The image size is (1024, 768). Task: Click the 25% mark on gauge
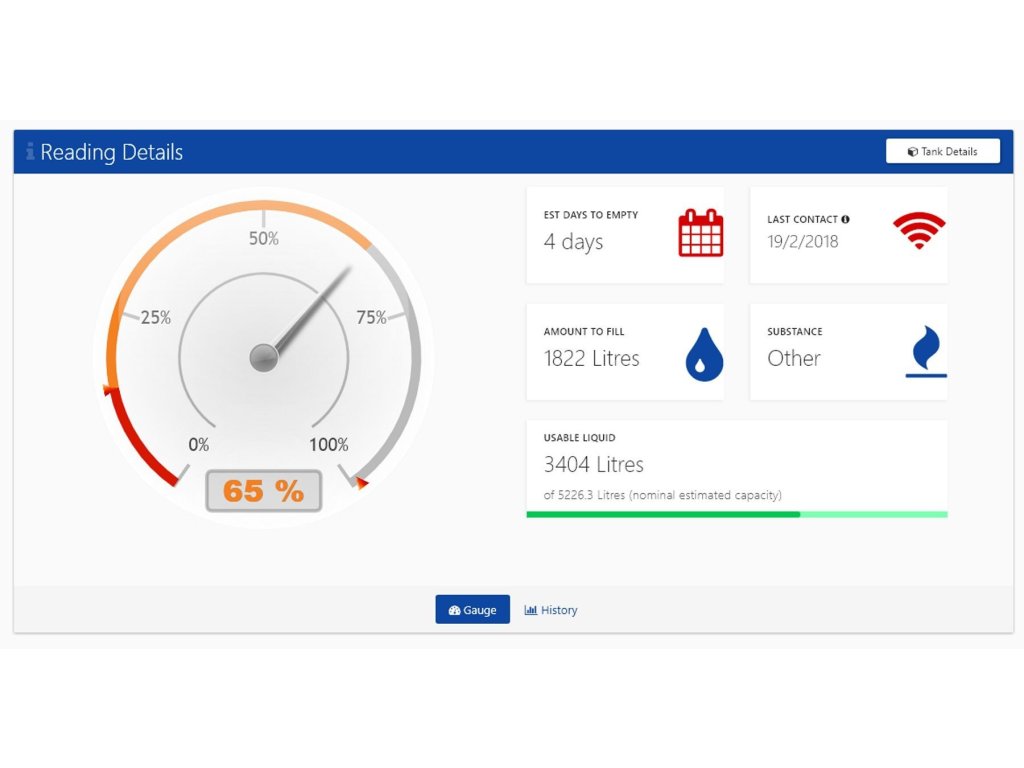(155, 317)
